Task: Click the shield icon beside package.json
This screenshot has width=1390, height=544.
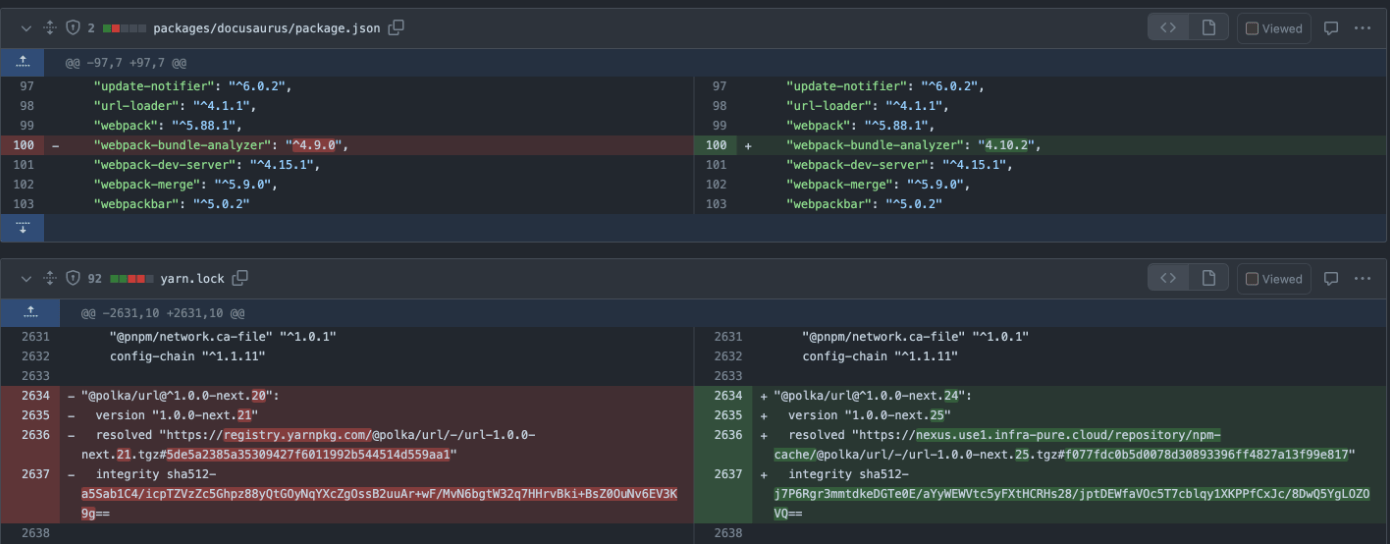Action: point(72,28)
